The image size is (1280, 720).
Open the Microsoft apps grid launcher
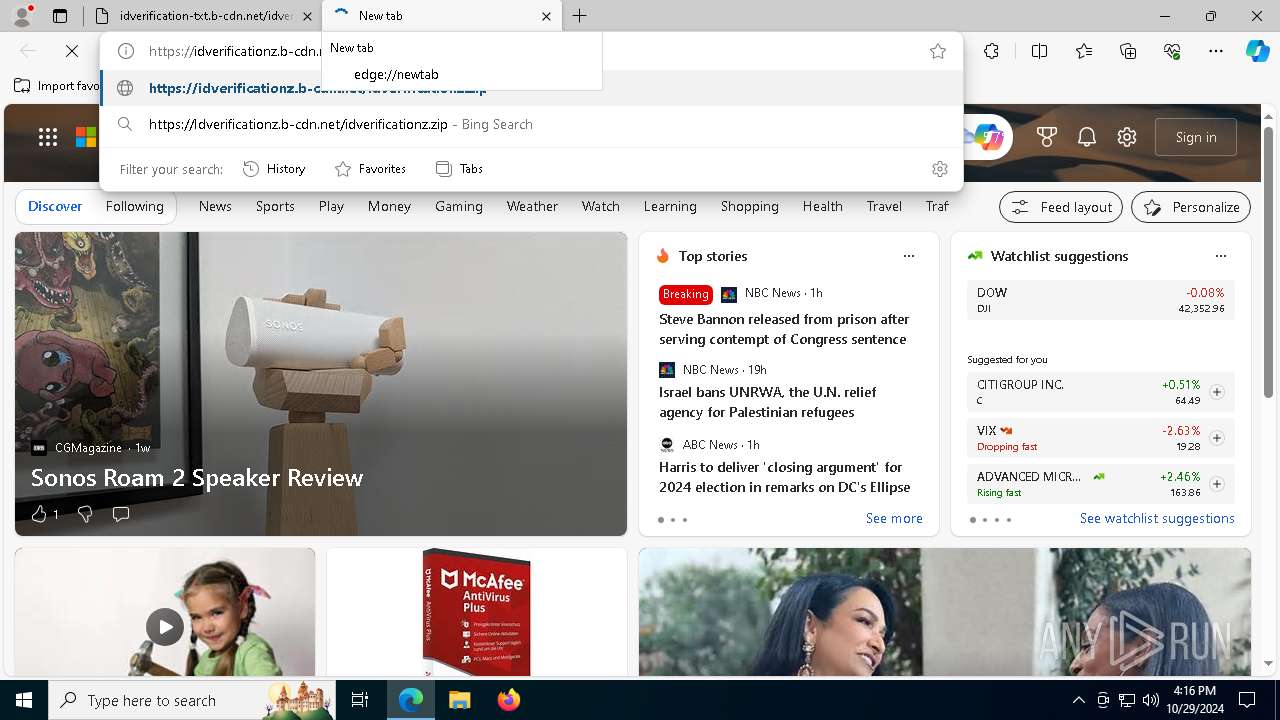click(x=48, y=137)
